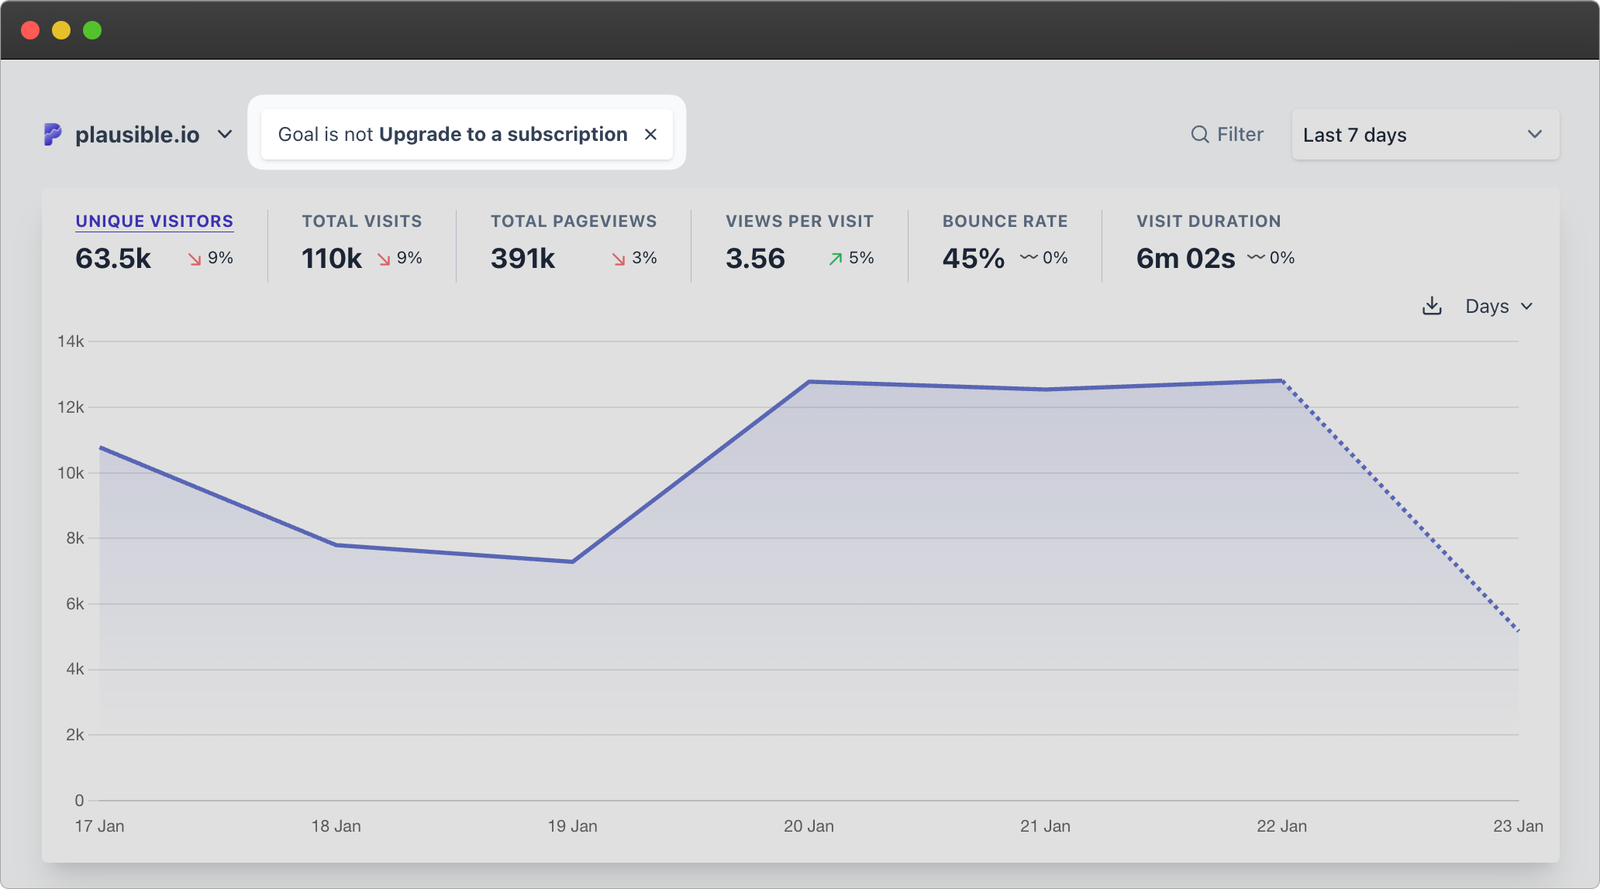The width and height of the screenshot is (1600, 889).
Task: Click the Filter button text
Action: [x=1240, y=134]
